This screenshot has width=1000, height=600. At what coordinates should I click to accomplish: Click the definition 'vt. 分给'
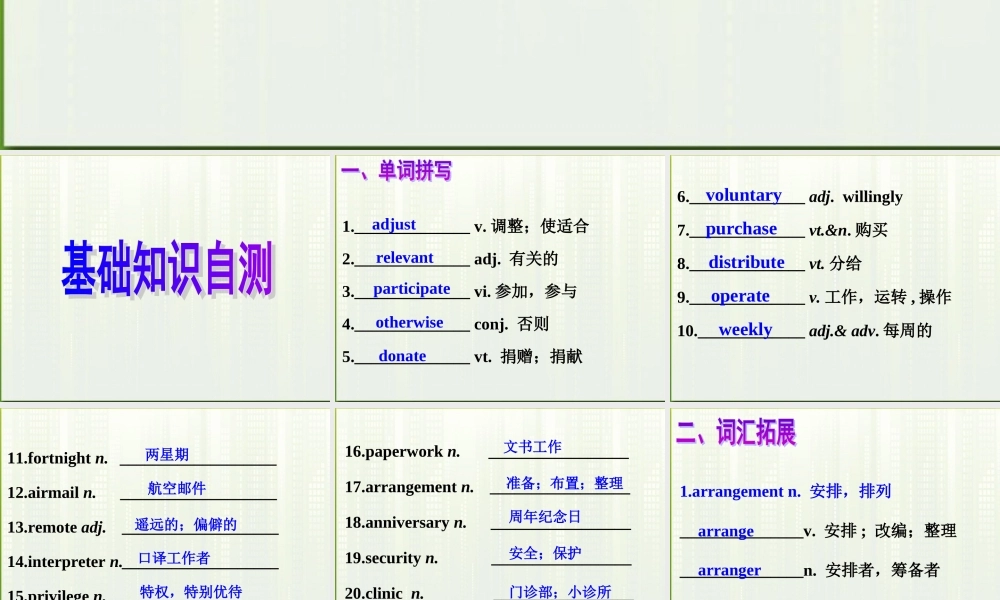pos(835,263)
